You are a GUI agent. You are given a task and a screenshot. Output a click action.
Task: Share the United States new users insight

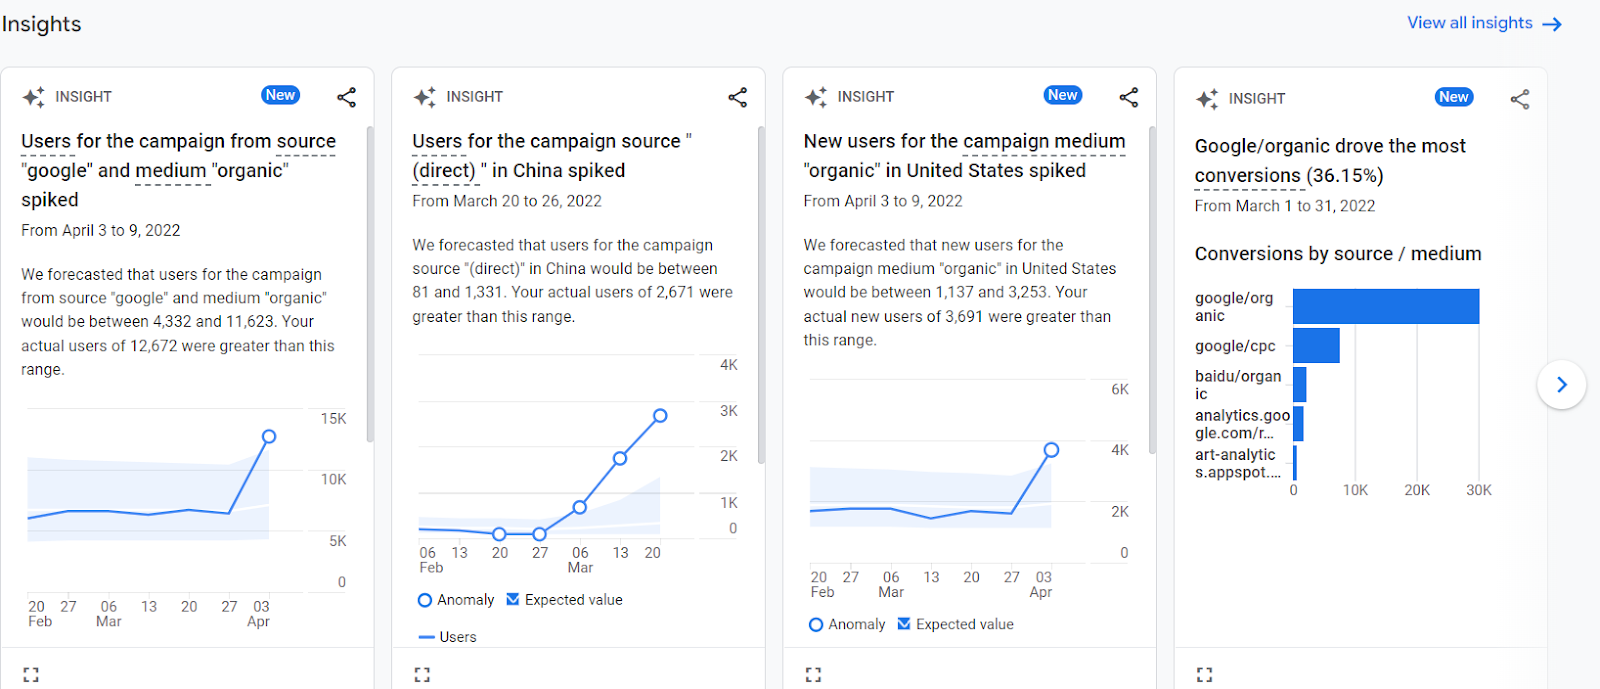[x=1129, y=97]
